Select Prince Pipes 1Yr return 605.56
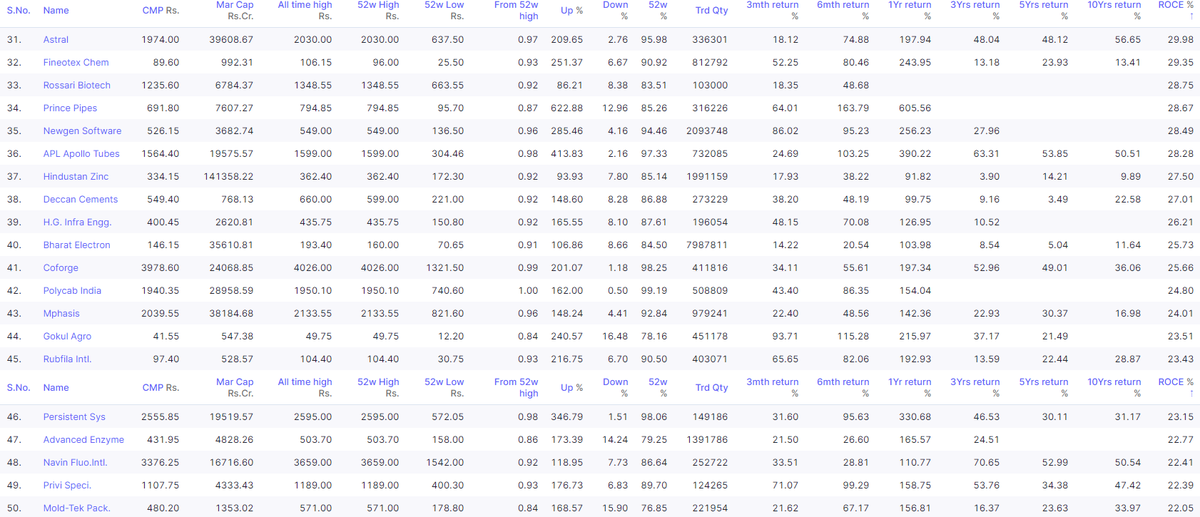 click(914, 108)
